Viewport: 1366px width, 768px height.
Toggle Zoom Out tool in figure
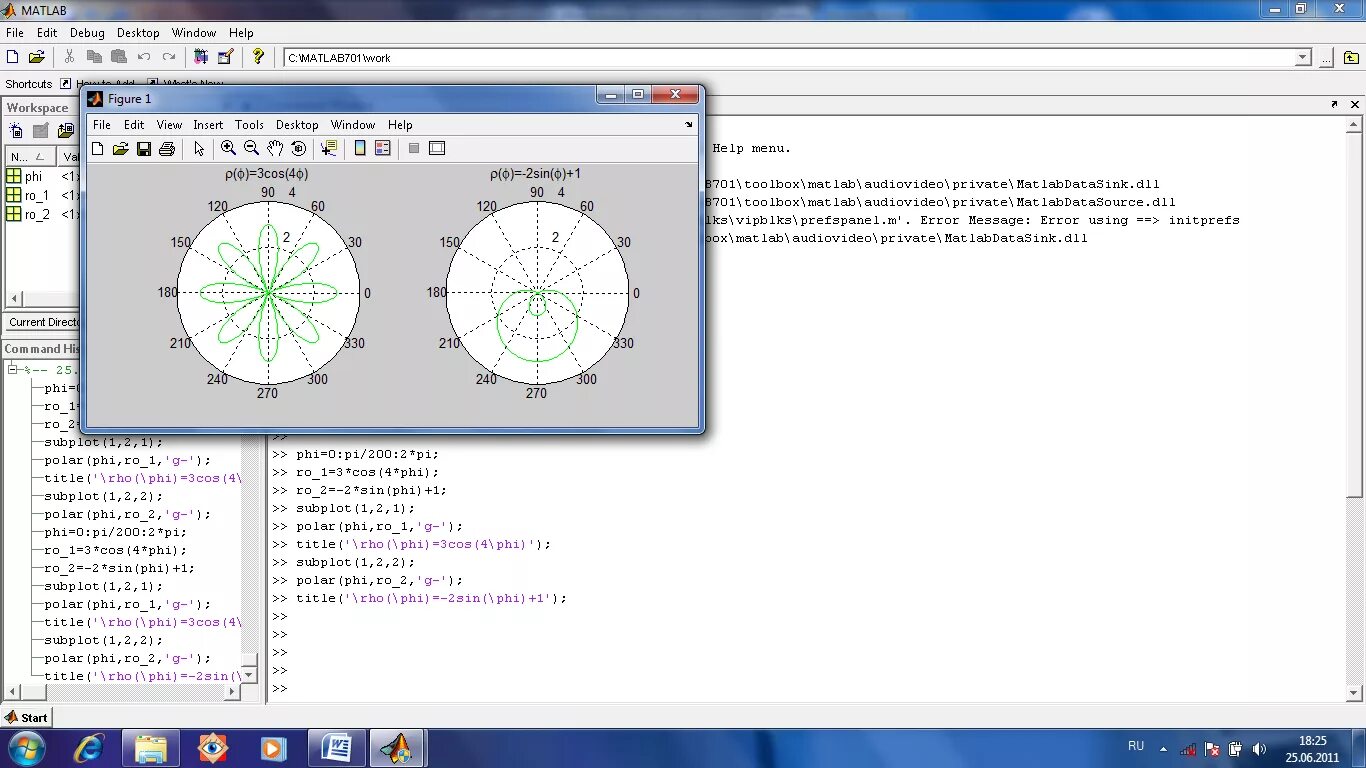[x=251, y=148]
